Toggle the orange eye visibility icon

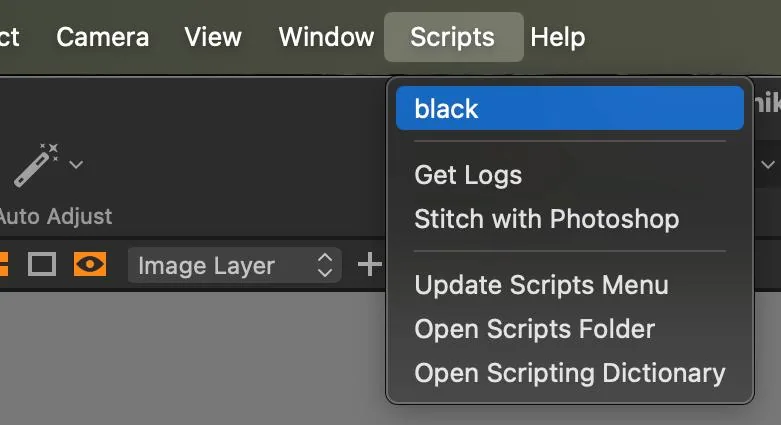(90, 264)
